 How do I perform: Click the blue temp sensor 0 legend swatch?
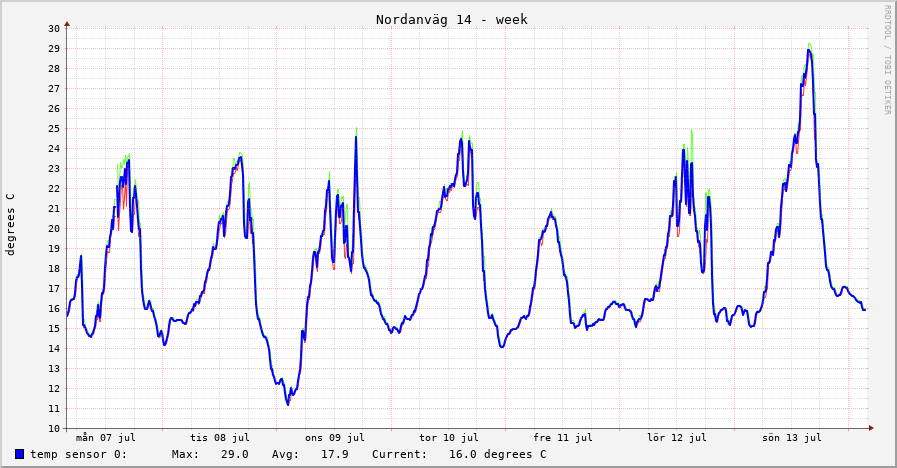point(19,454)
